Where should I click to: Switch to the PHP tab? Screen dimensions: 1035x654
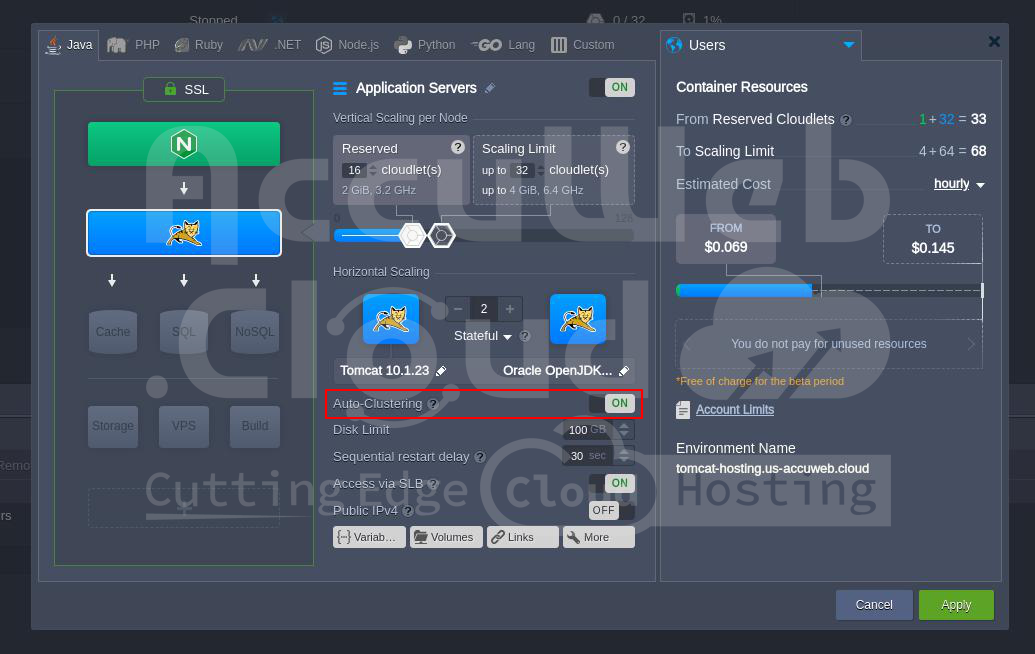[x=134, y=45]
